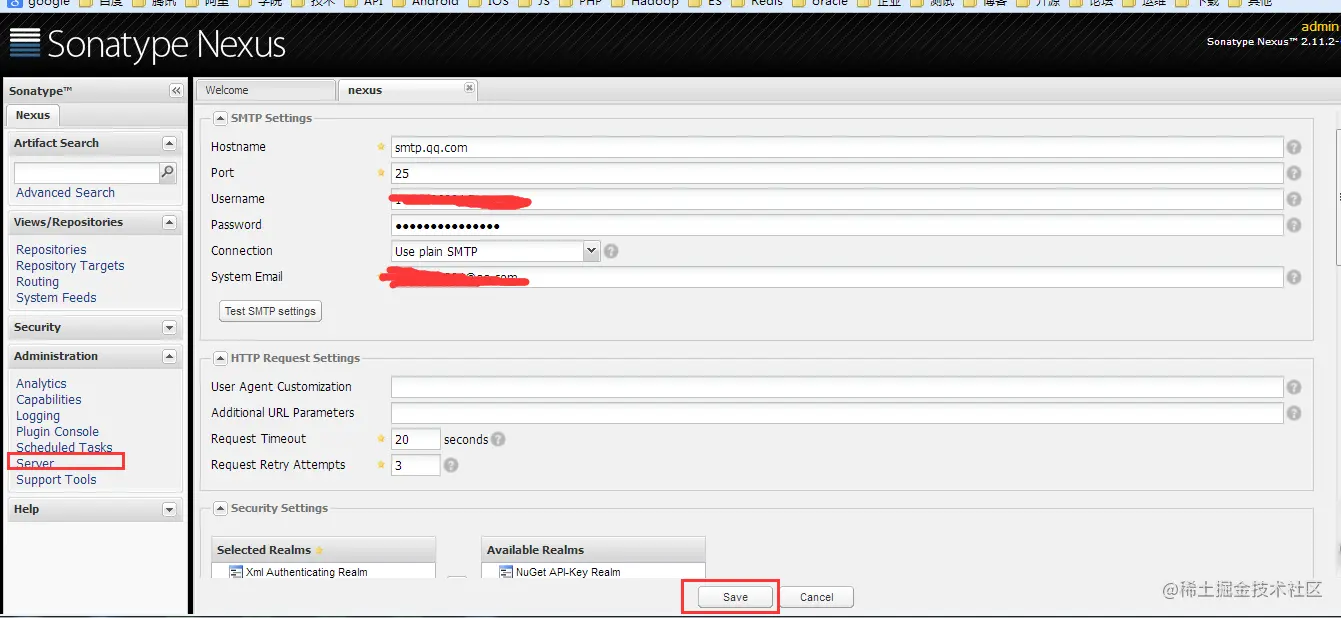1341x618 pixels.
Task: Open the Repositories view
Action: tap(51, 250)
